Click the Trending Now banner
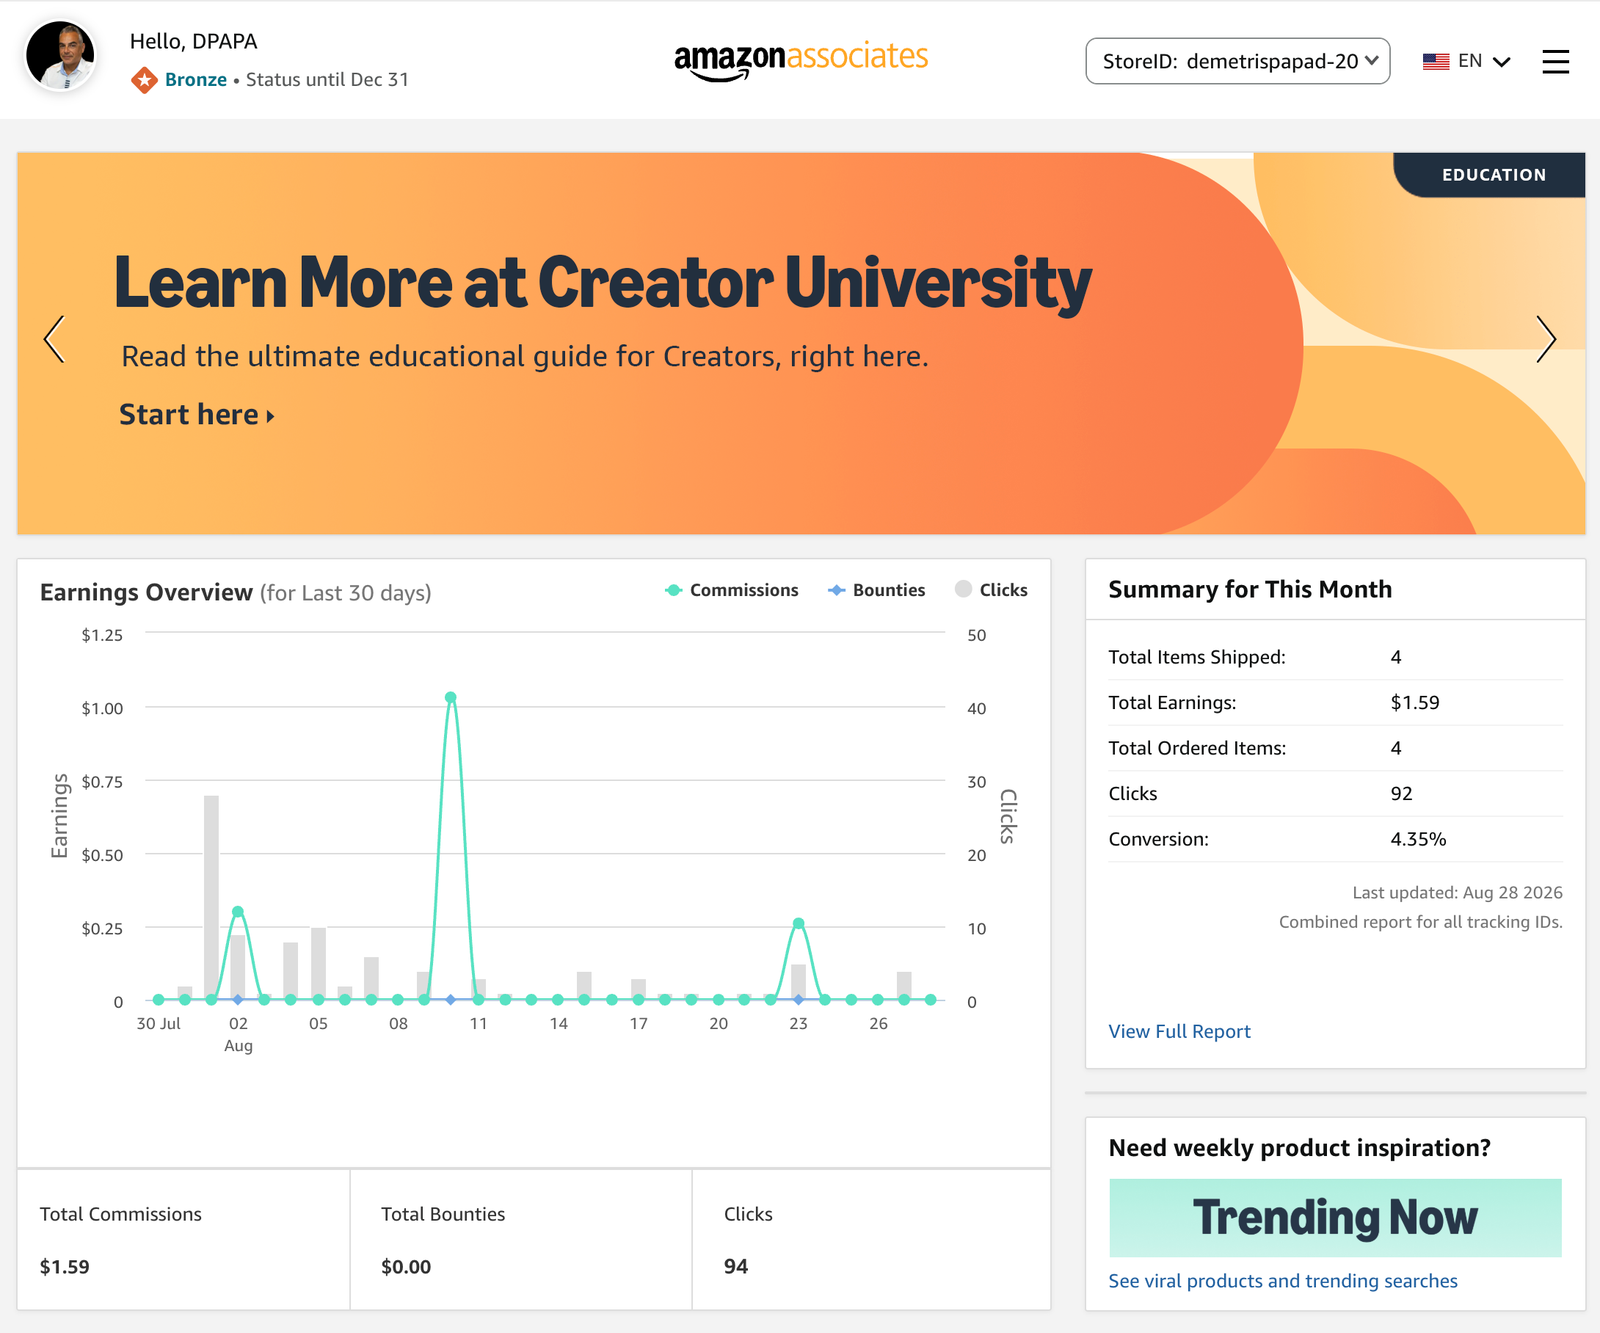 pyautogui.click(x=1335, y=1218)
